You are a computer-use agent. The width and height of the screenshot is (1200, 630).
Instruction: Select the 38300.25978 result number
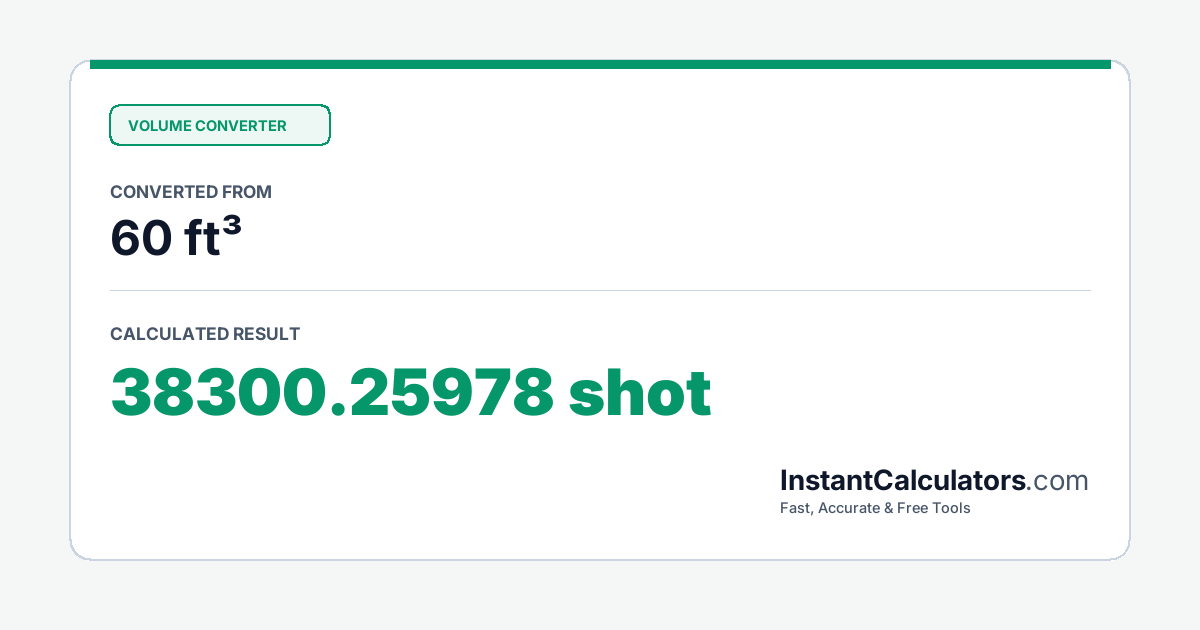click(x=332, y=393)
